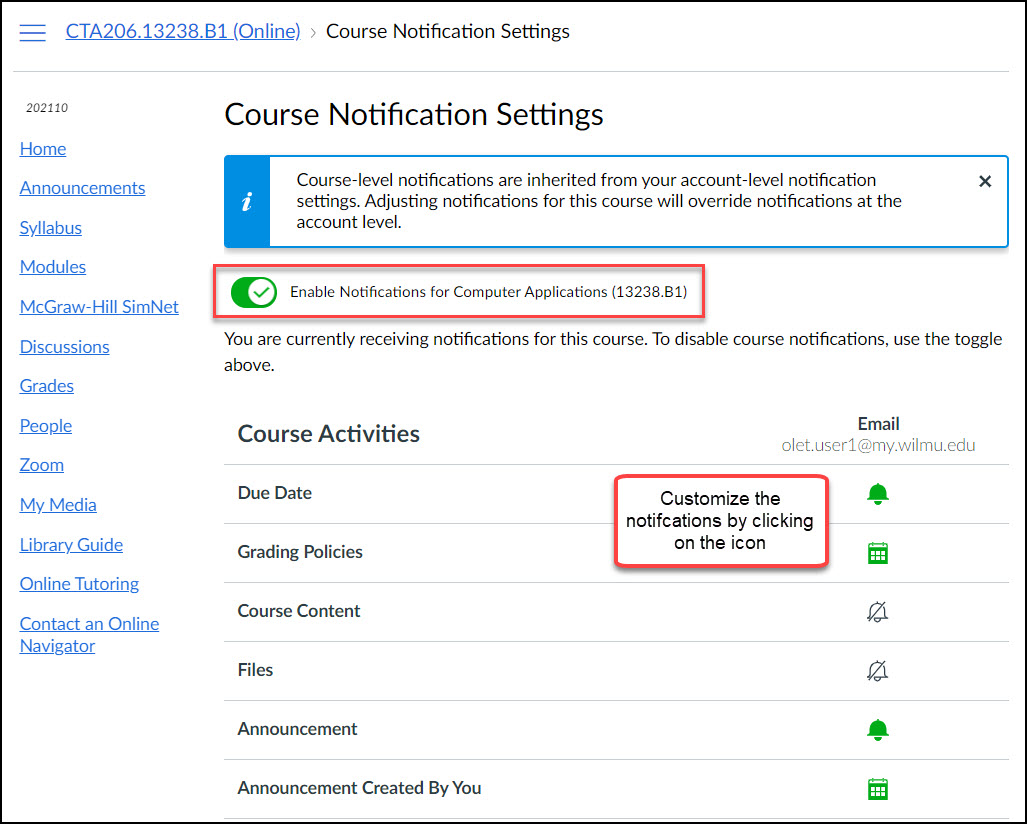
Task: Open the Discussions page
Action: coord(64,346)
